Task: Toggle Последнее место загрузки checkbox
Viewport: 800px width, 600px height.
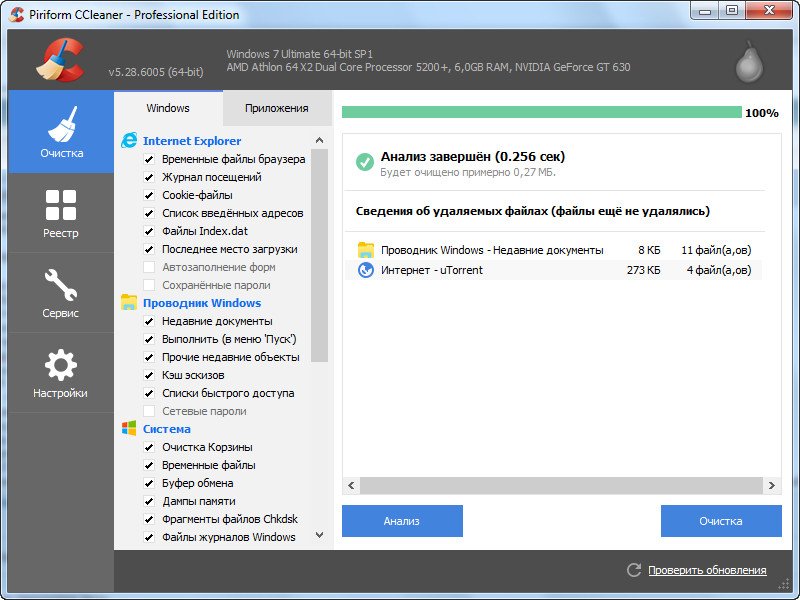Action: [x=149, y=249]
